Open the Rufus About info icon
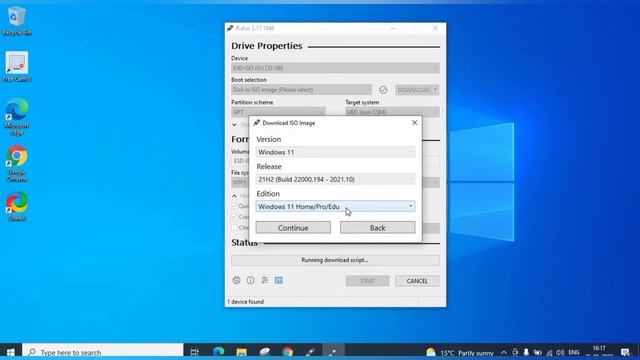640x360 pixels. 250,280
